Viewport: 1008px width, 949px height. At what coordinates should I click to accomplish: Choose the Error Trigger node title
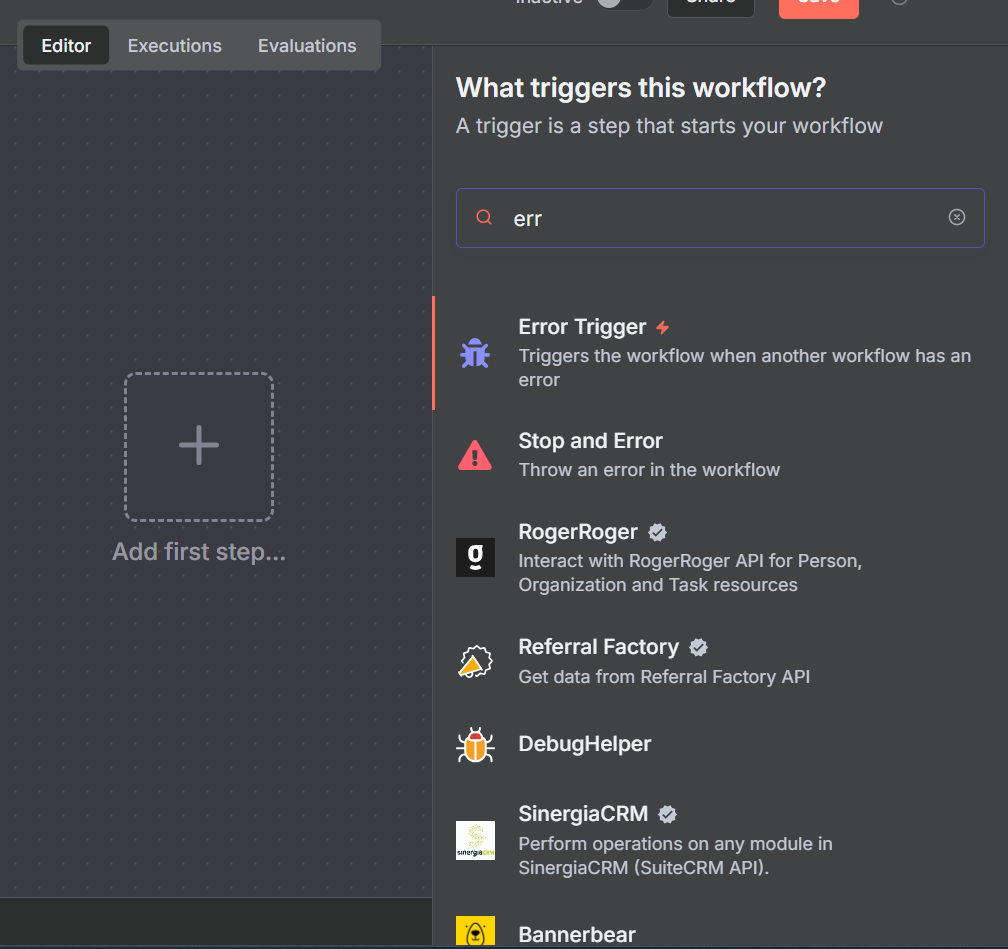(582, 327)
